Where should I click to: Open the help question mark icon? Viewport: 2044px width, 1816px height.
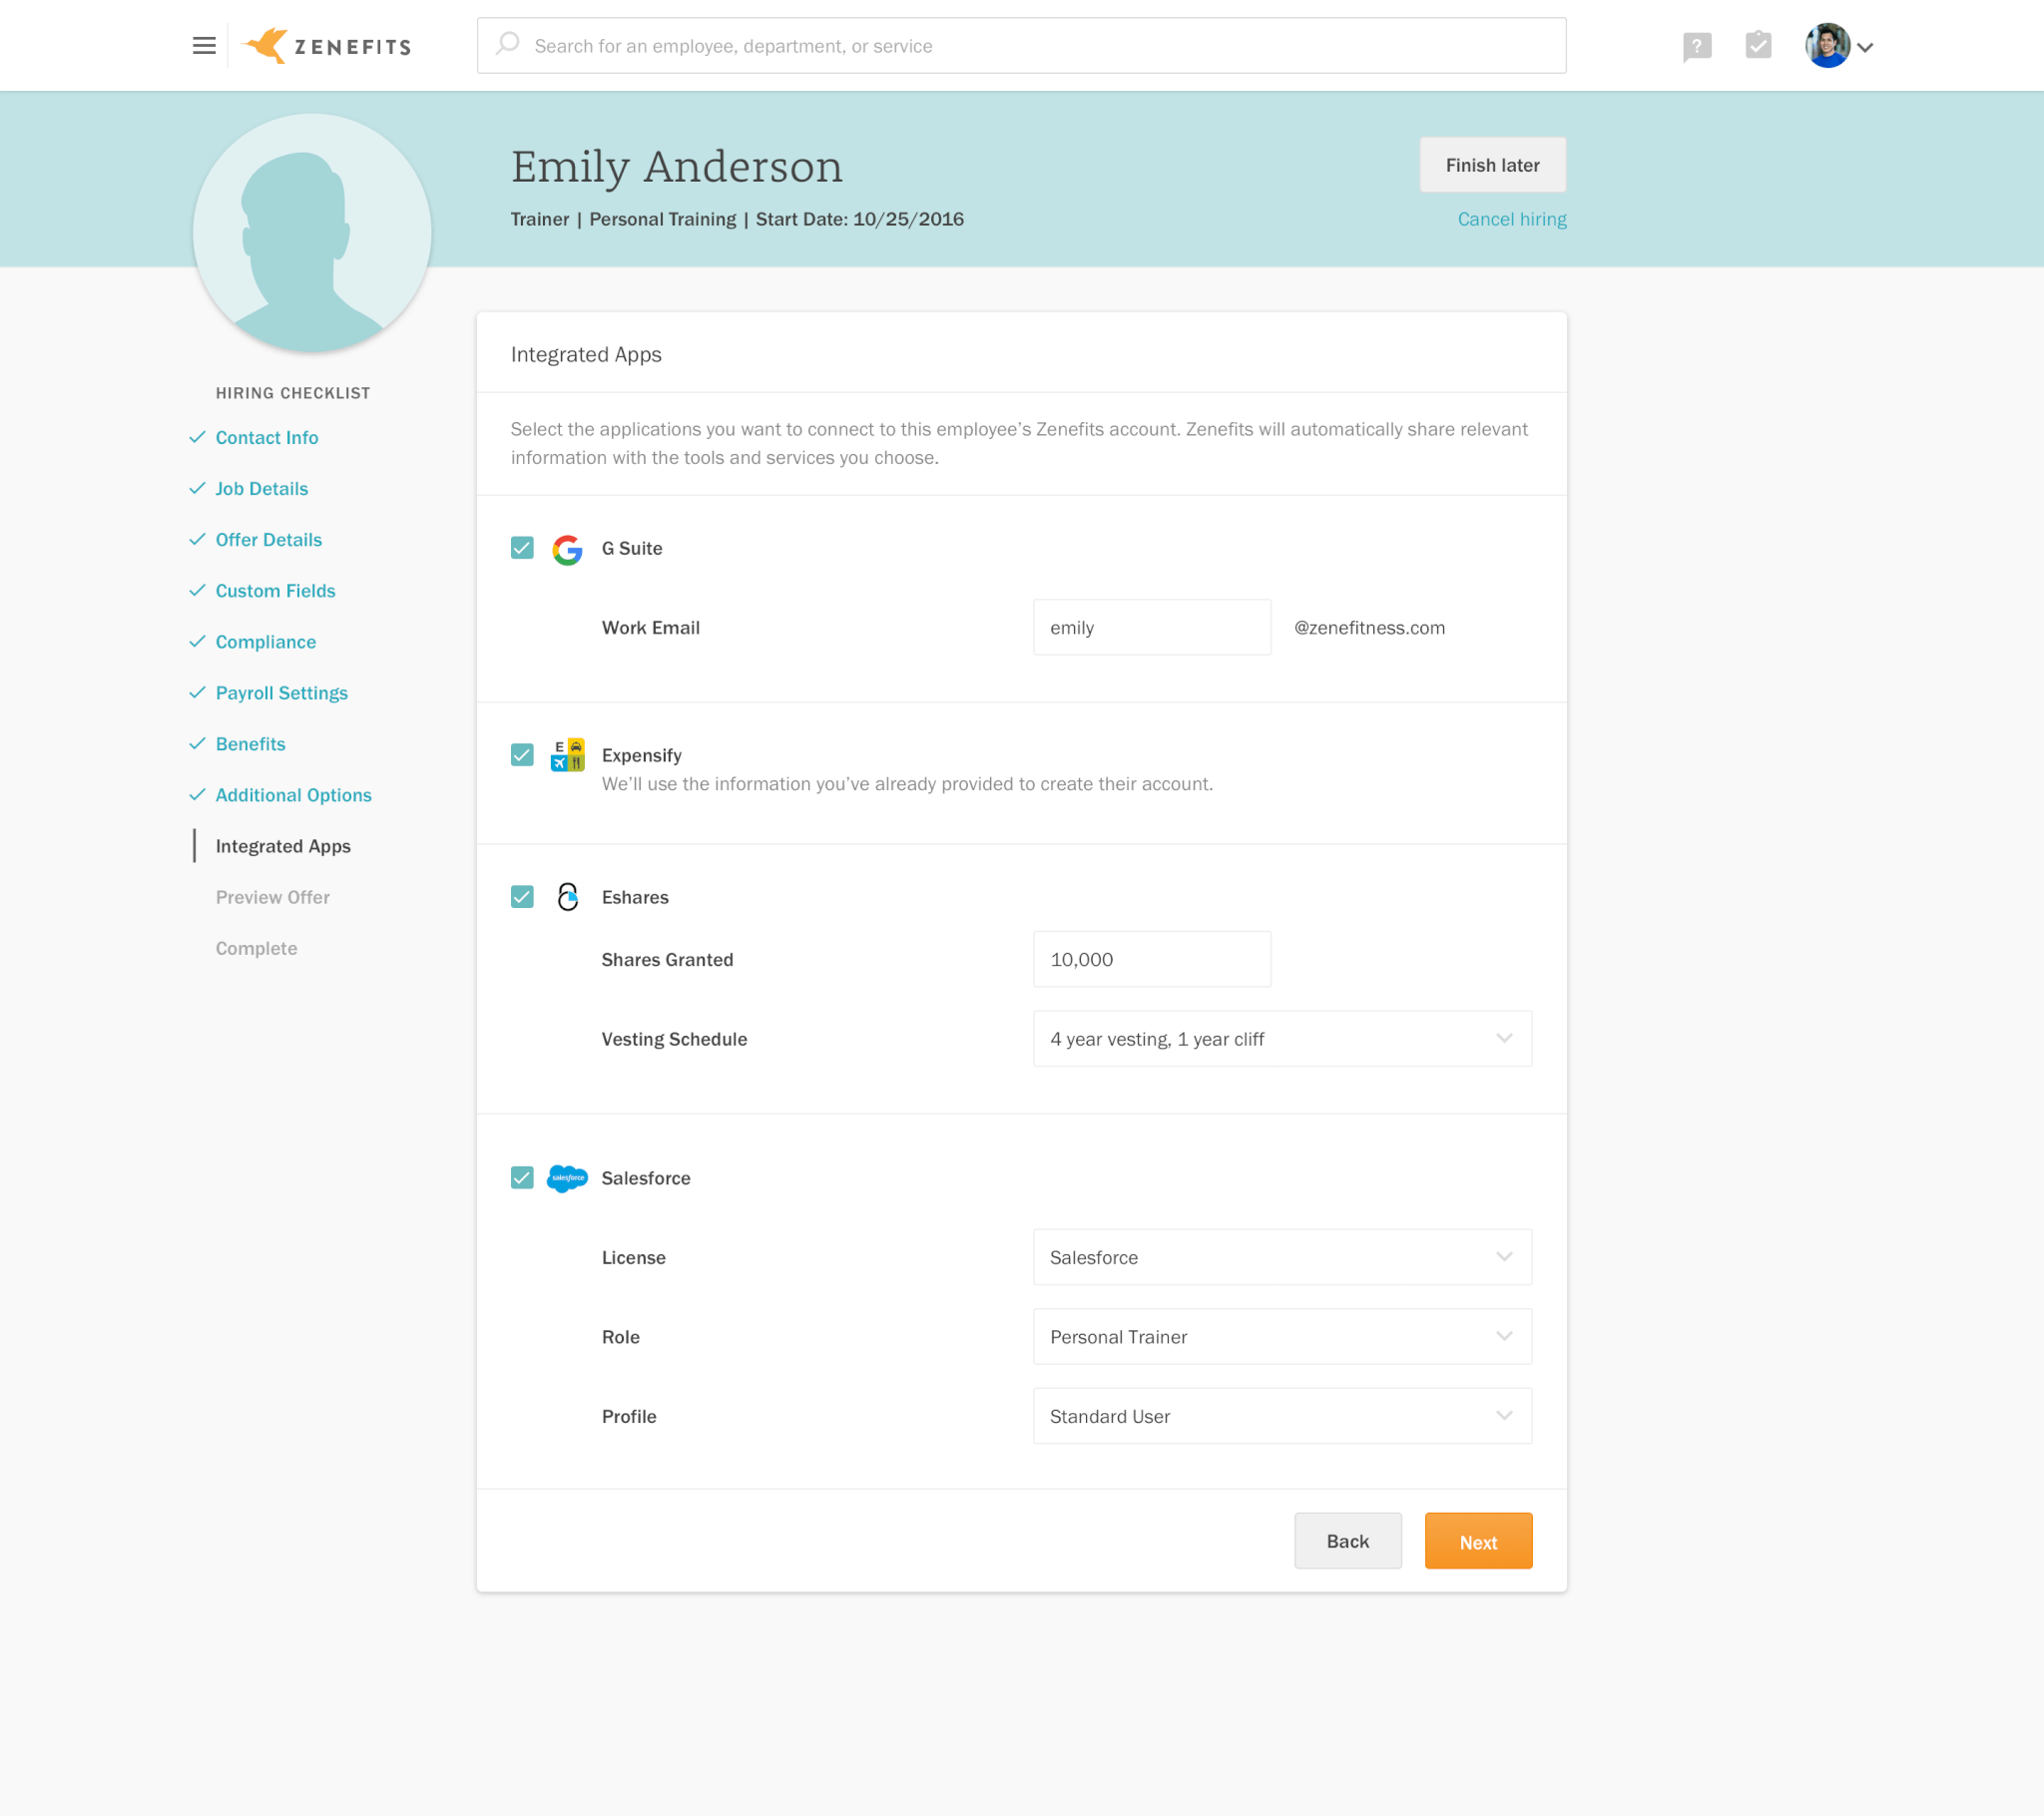1697,47
